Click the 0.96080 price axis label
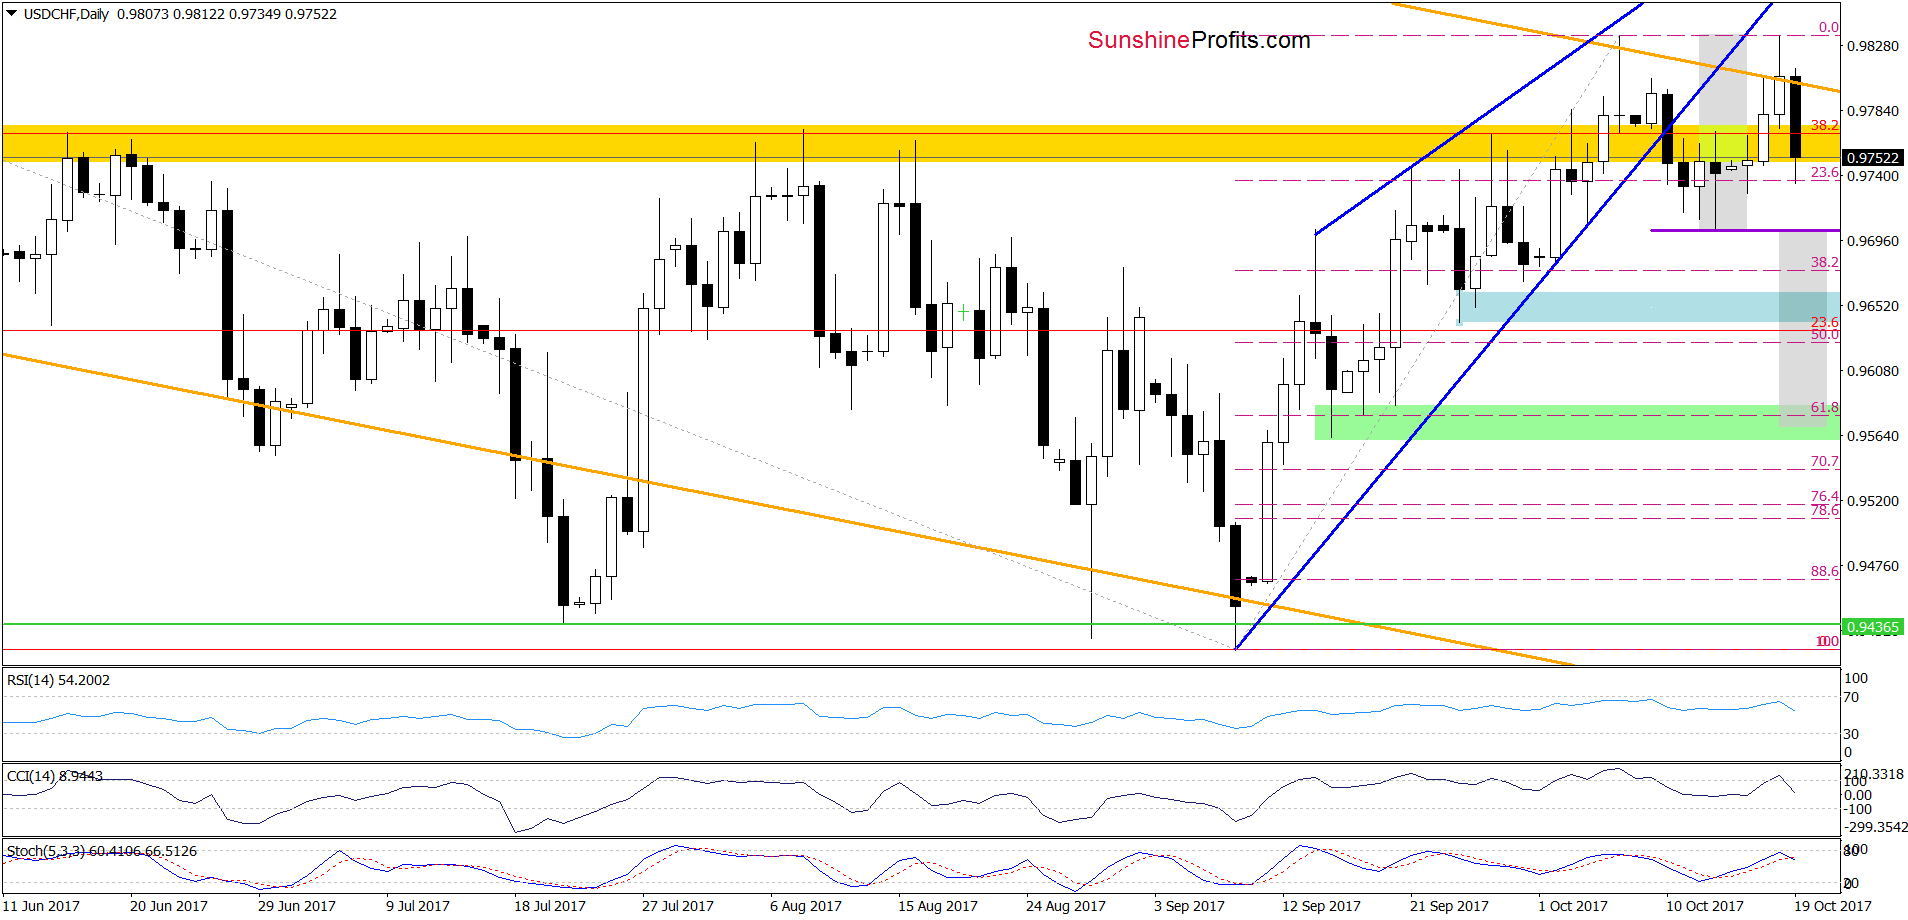 1872,371
